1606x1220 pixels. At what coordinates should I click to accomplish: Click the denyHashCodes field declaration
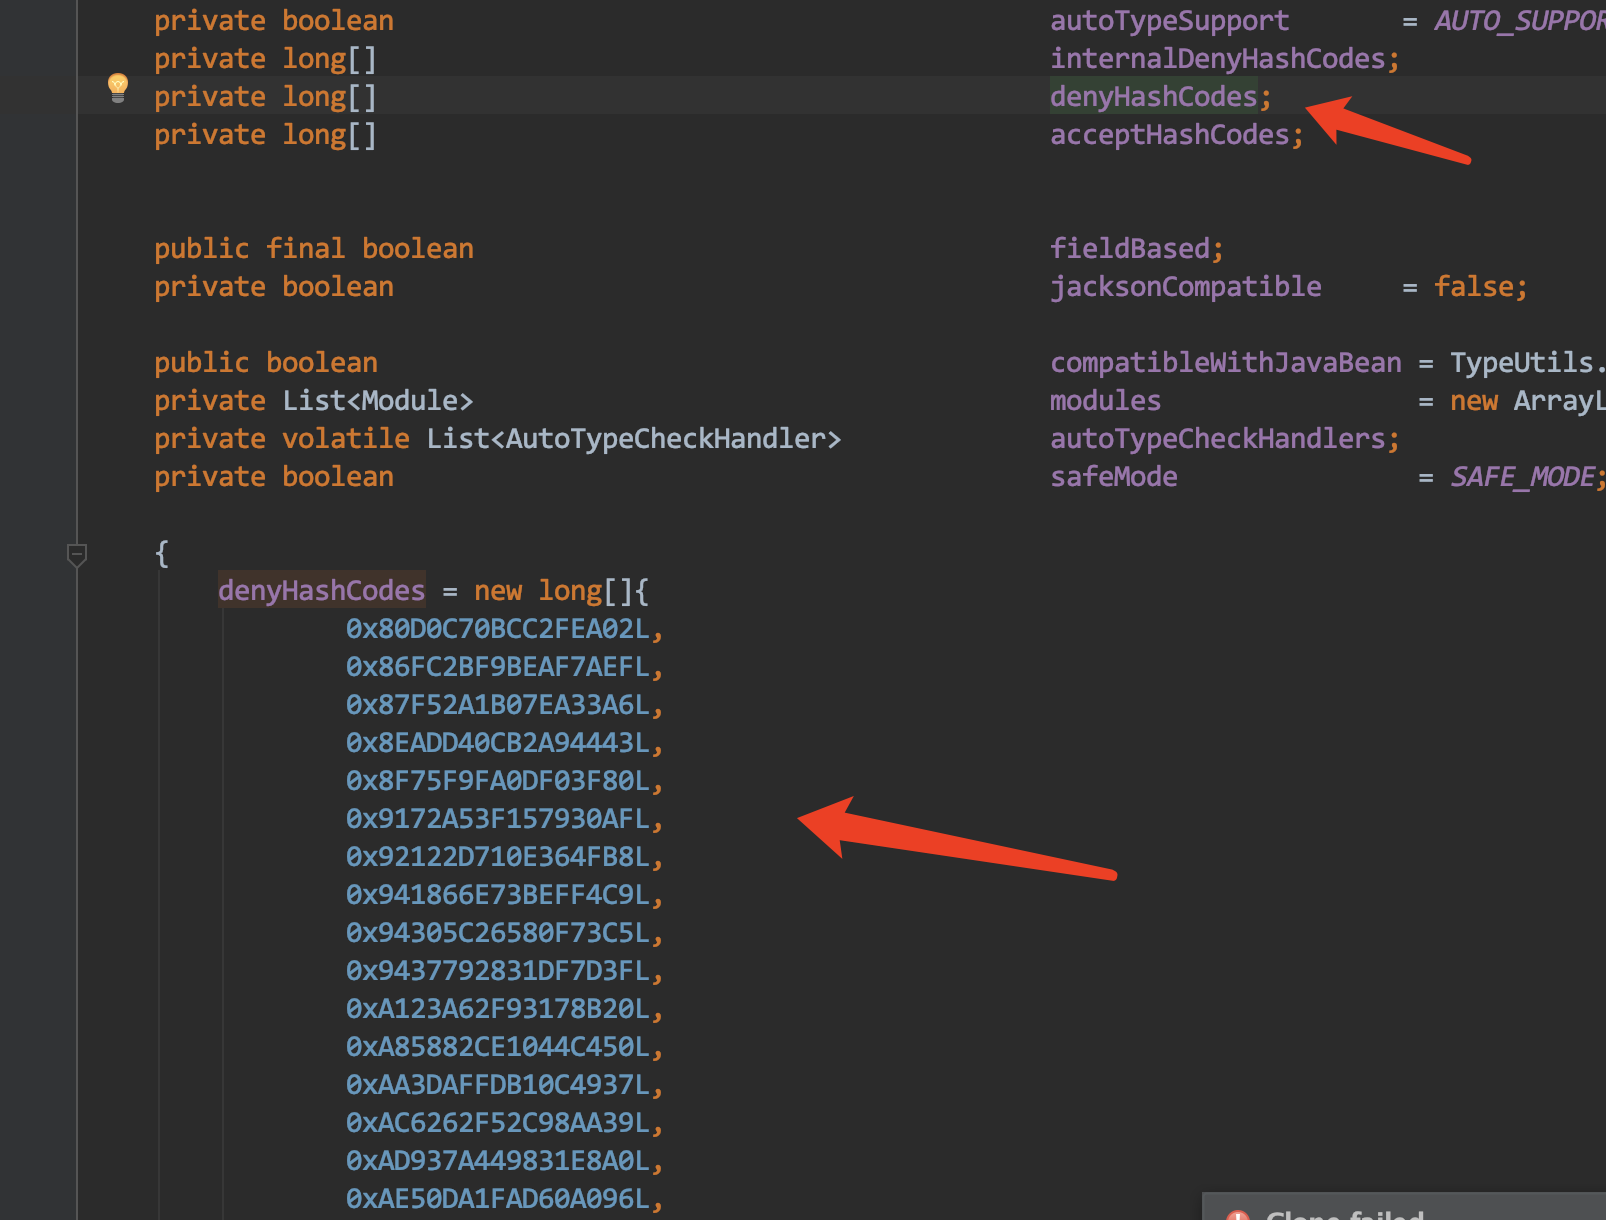1153,97
